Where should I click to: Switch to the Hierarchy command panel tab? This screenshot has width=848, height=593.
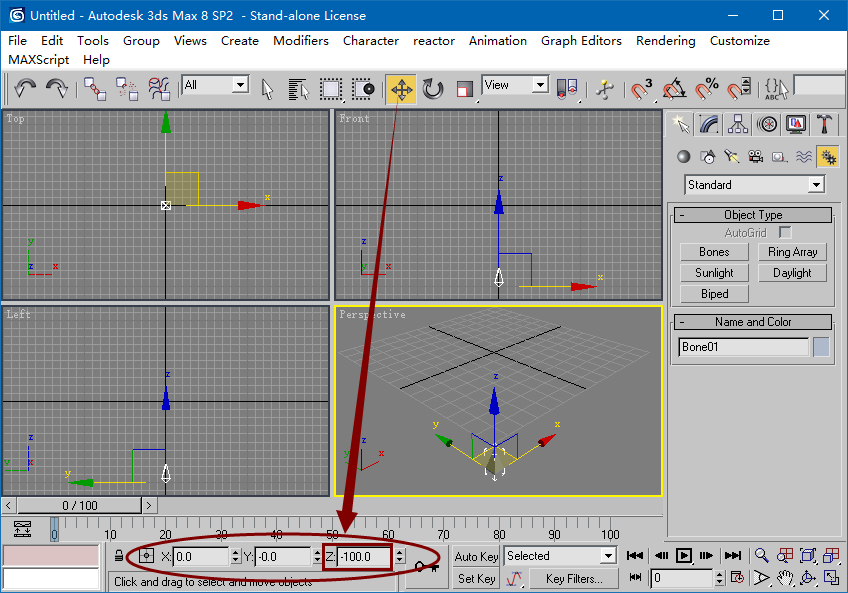click(x=738, y=124)
